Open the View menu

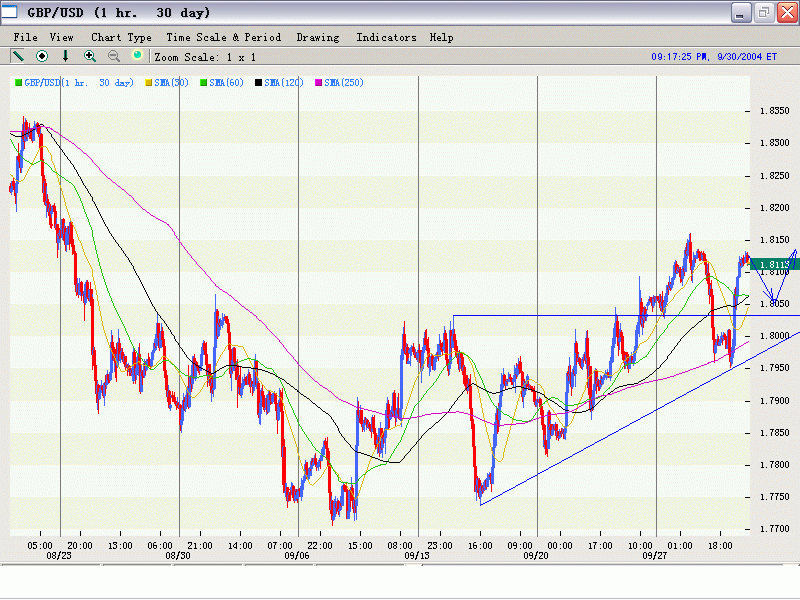click(x=61, y=37)
